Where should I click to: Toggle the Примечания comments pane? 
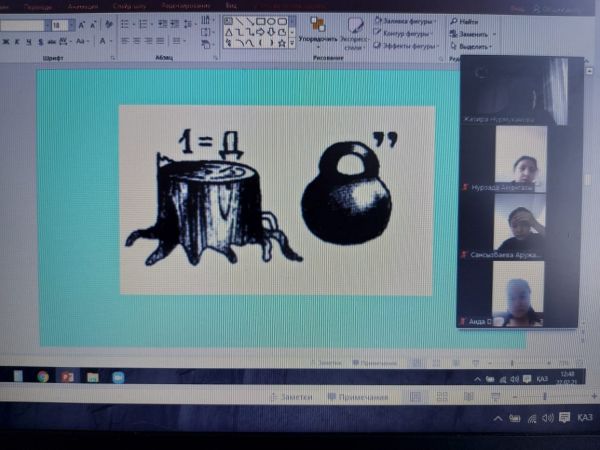tap(358, 397)
